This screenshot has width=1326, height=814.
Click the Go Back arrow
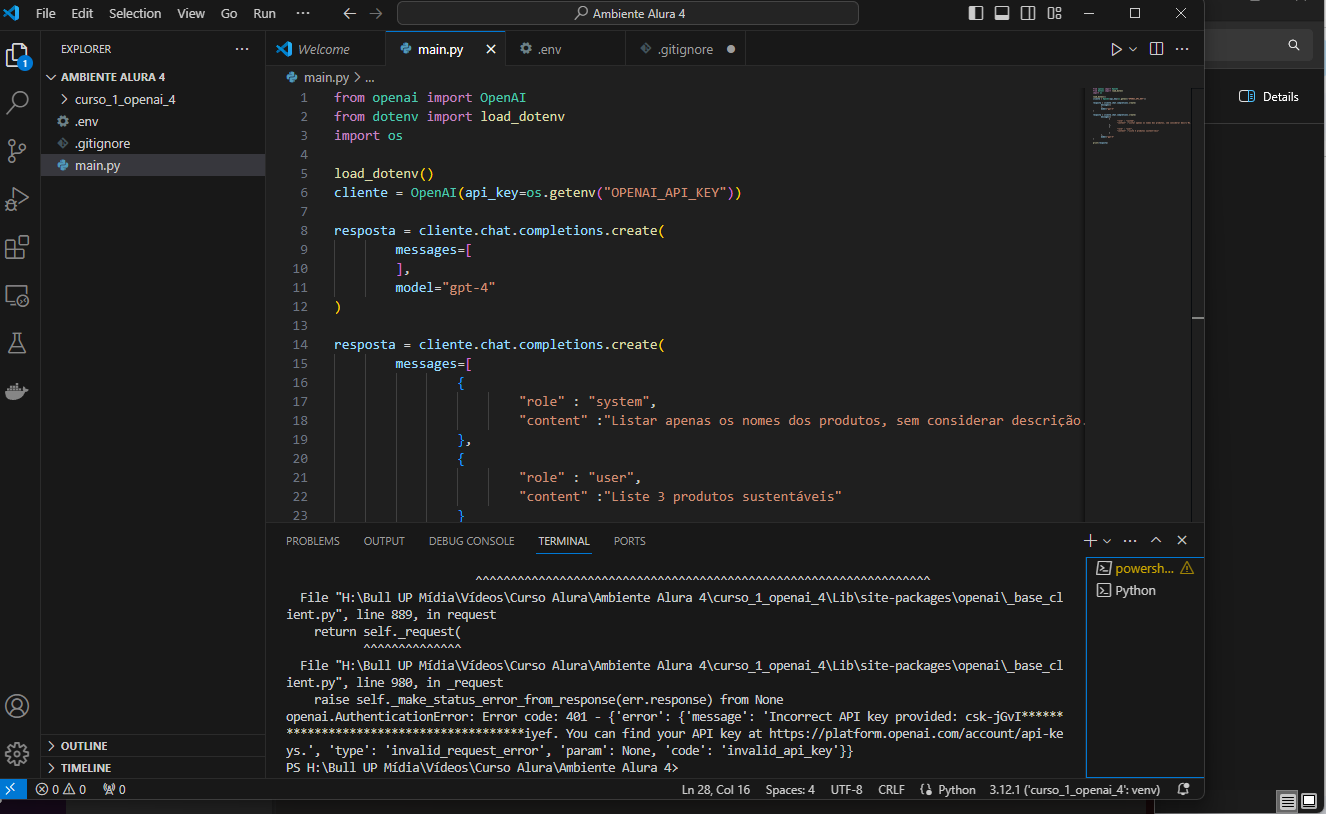coord(349,14)
